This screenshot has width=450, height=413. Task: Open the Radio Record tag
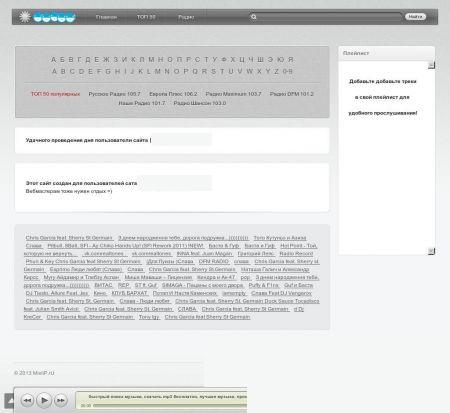click(x=296, y=254)
